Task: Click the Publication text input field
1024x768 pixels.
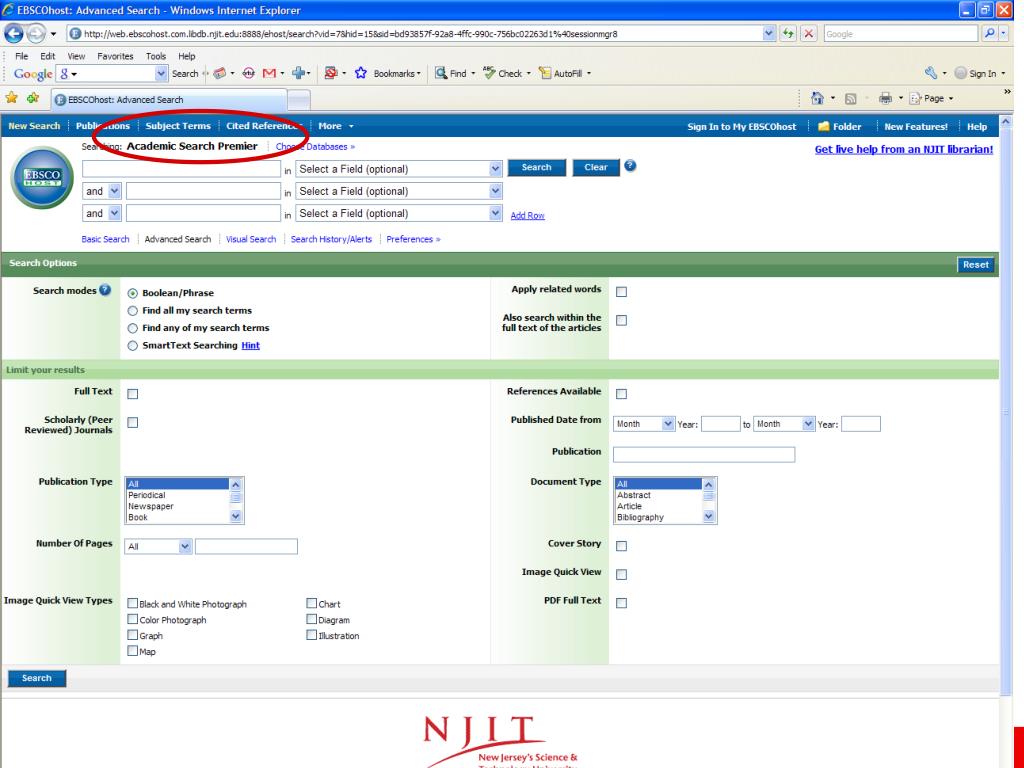Action: point(704,455)
